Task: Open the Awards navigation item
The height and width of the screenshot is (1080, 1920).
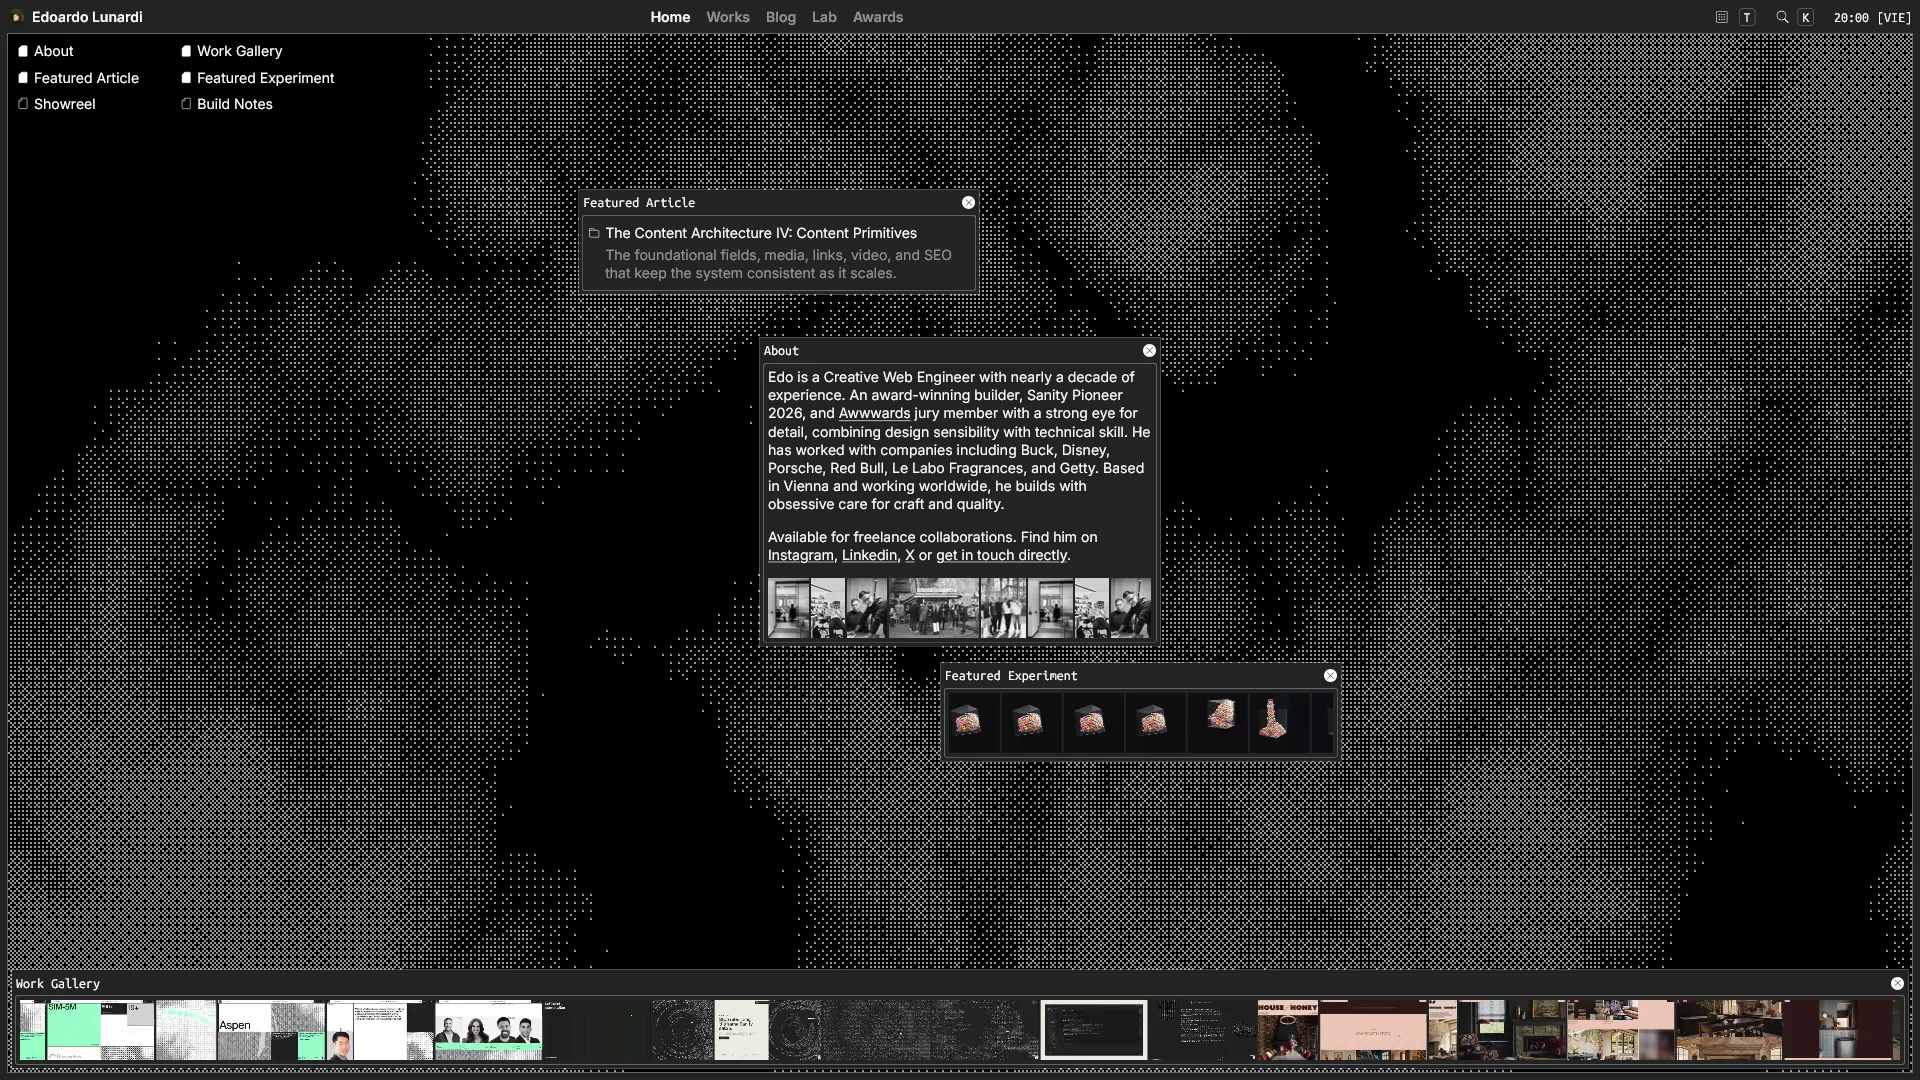Action: 878,17
